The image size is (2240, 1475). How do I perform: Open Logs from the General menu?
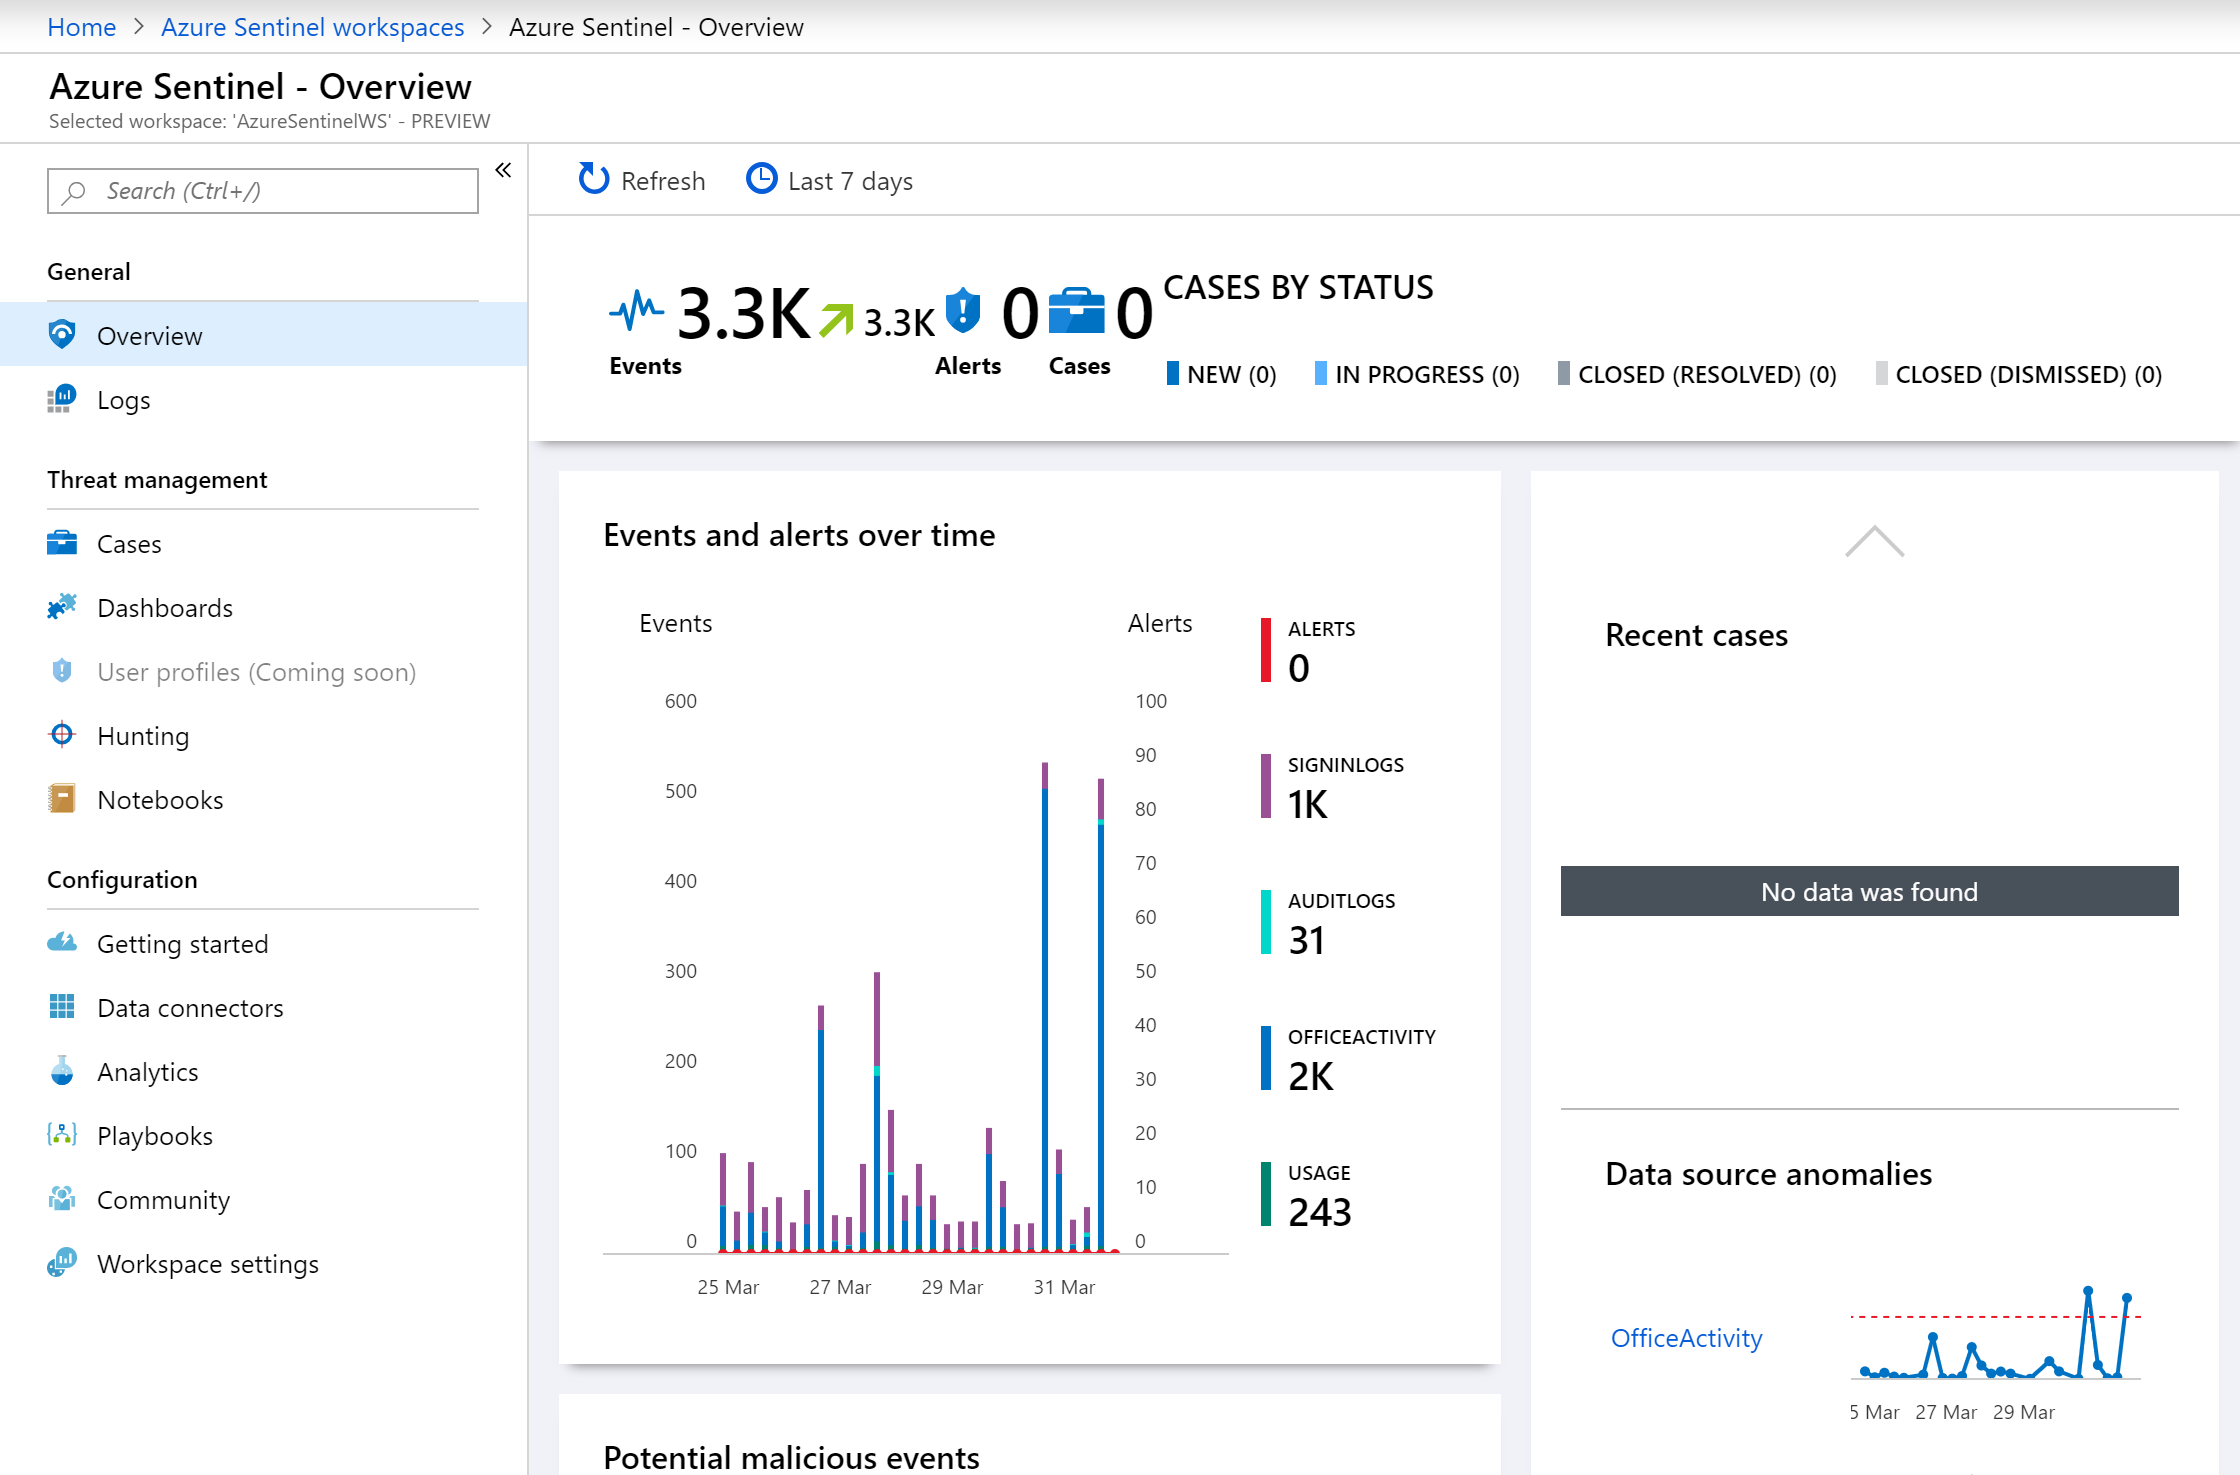pos(123,400)
